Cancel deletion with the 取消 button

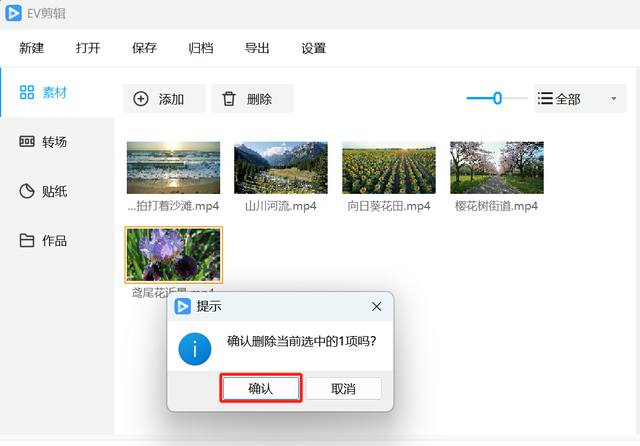[343, 388]
